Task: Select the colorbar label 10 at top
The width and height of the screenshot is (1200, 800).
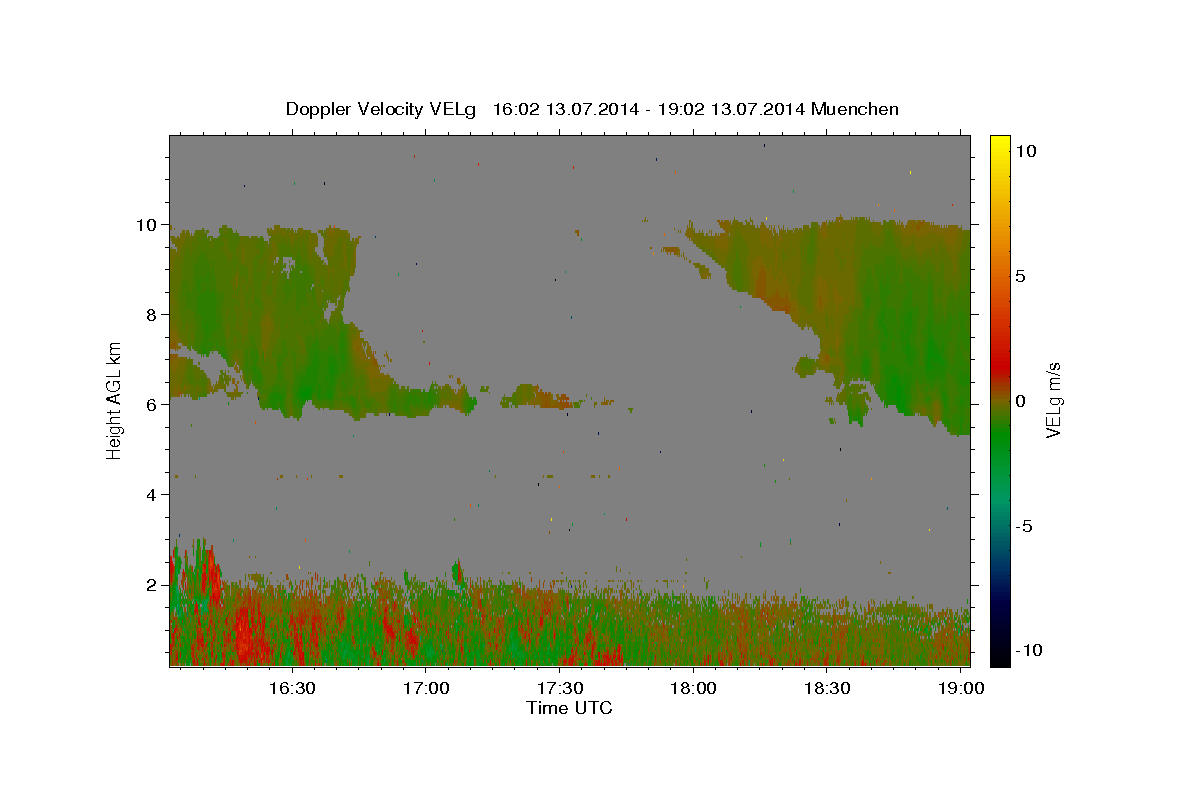Action: coord(1027,151)
